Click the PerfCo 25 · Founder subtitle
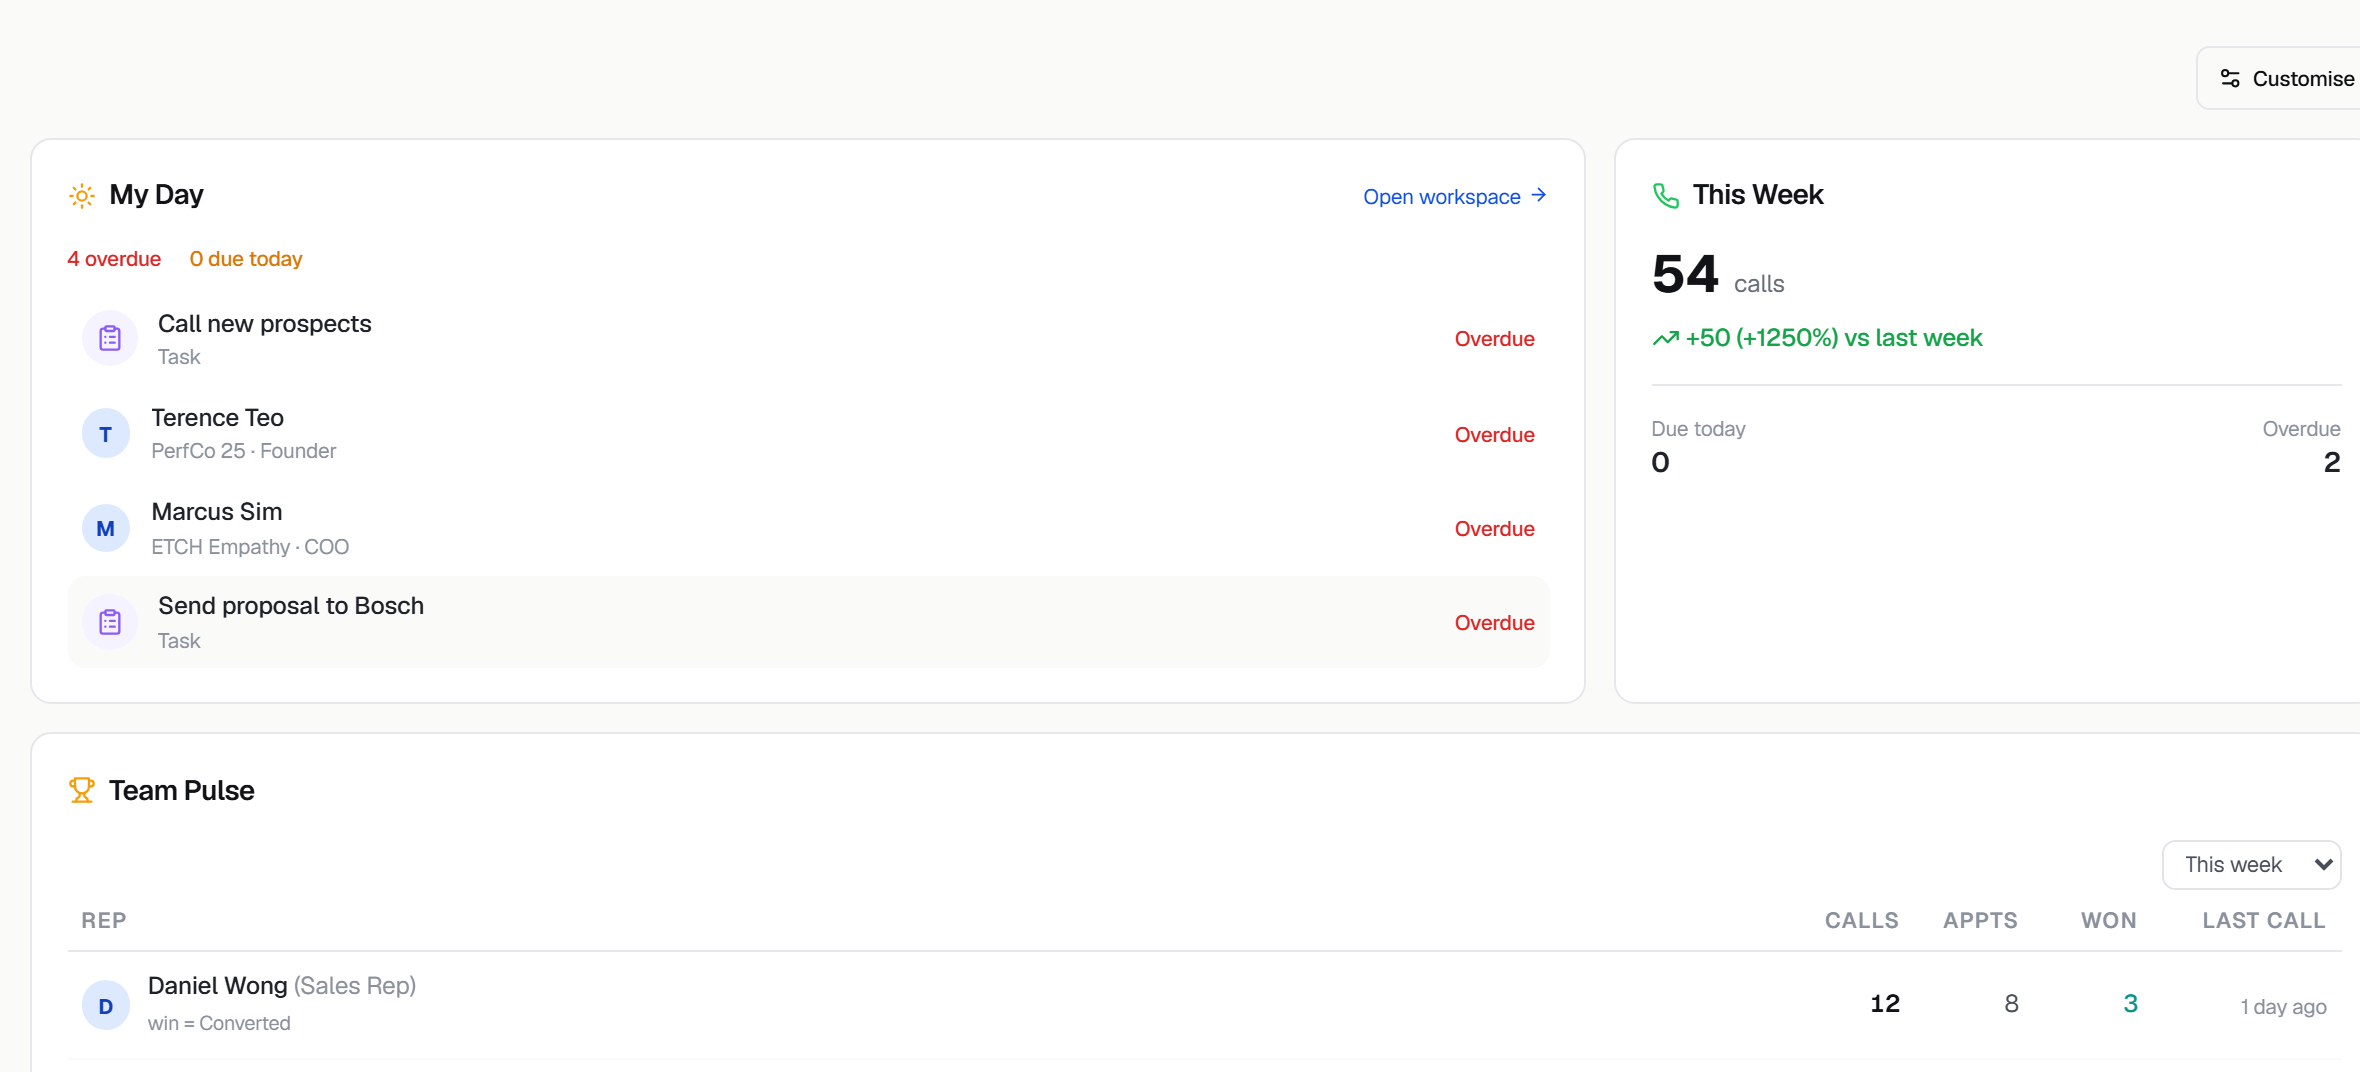 pyautogui.click(x=244, y=451)
